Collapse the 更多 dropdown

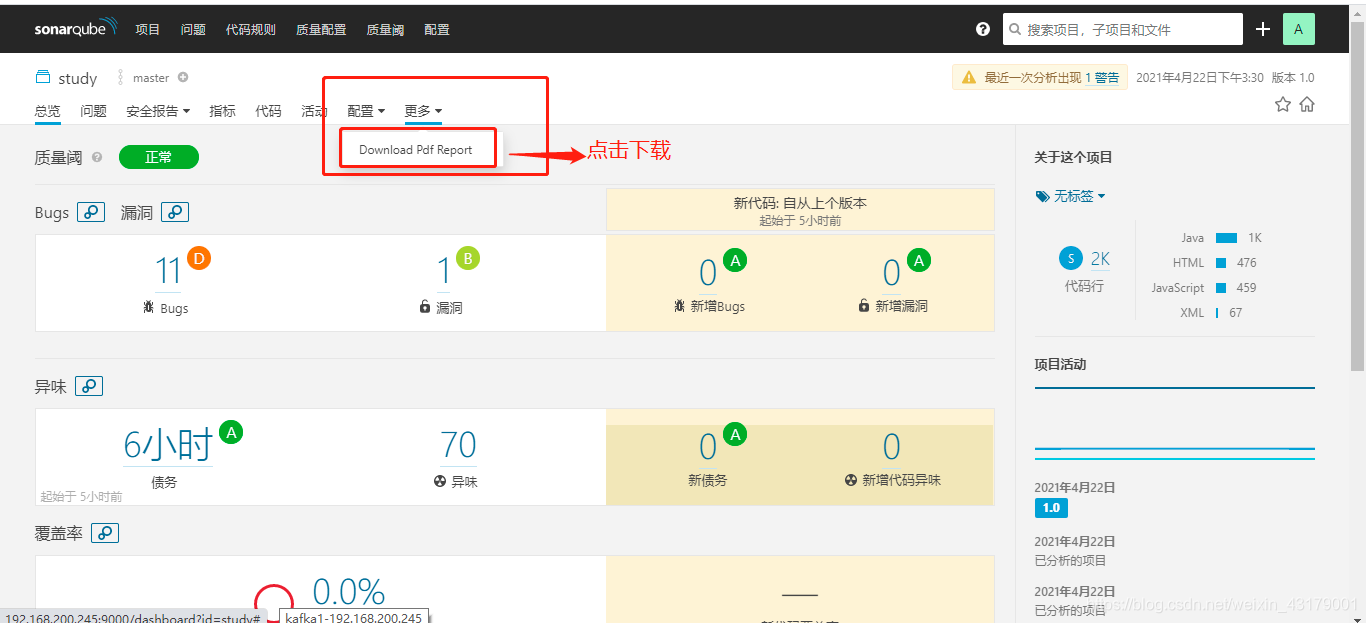(x=423, y=111)
